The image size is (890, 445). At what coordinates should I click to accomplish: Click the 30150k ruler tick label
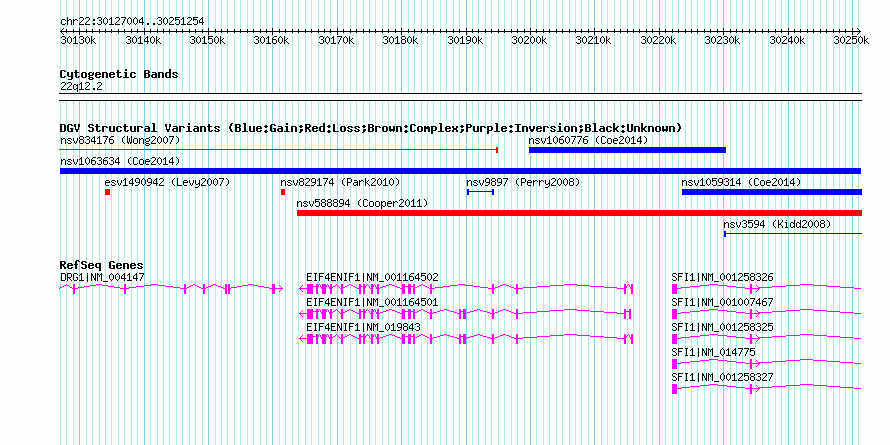click(208, 40)
